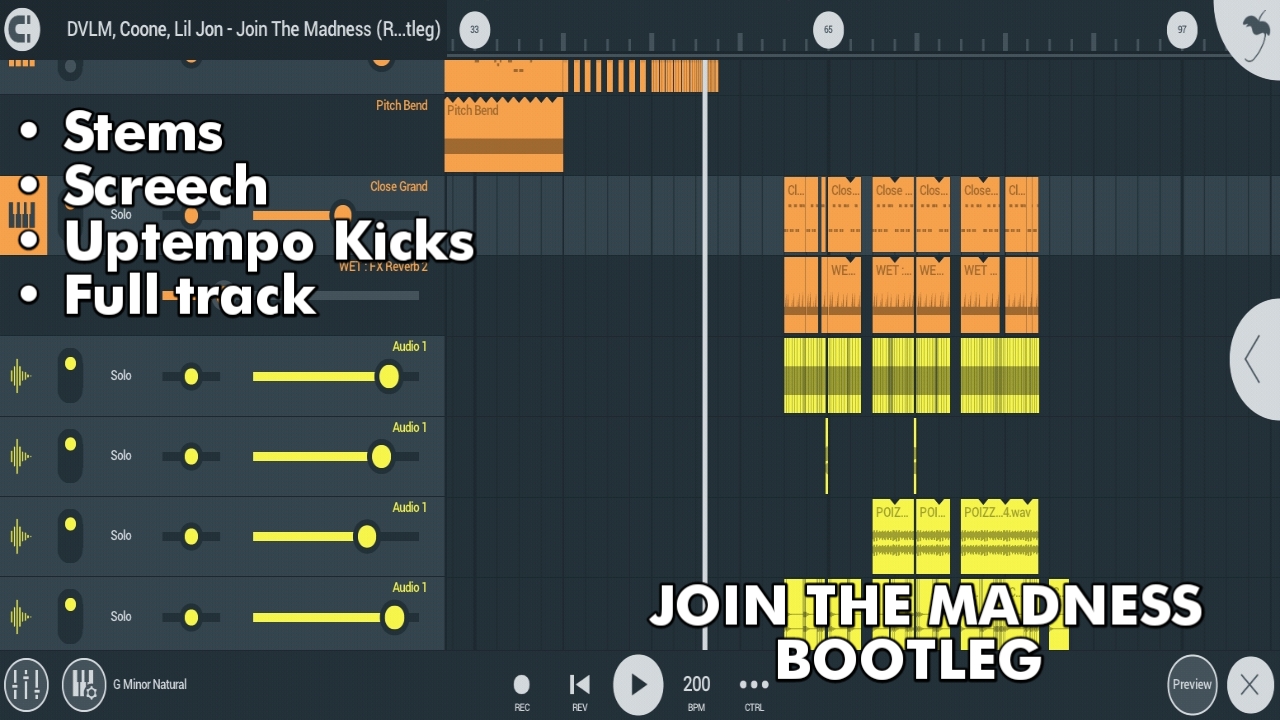Expand the side panel arrow tab

point(1255,359)
